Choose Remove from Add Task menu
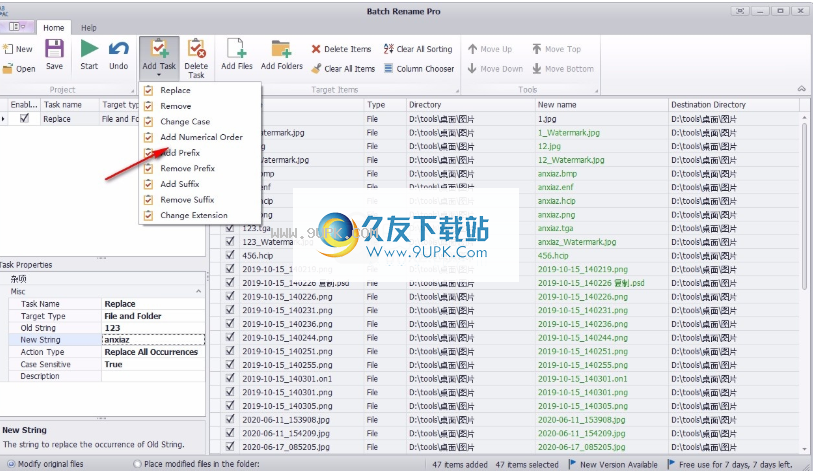The height and width of the screenshot is (471, 813). [200, 106]
